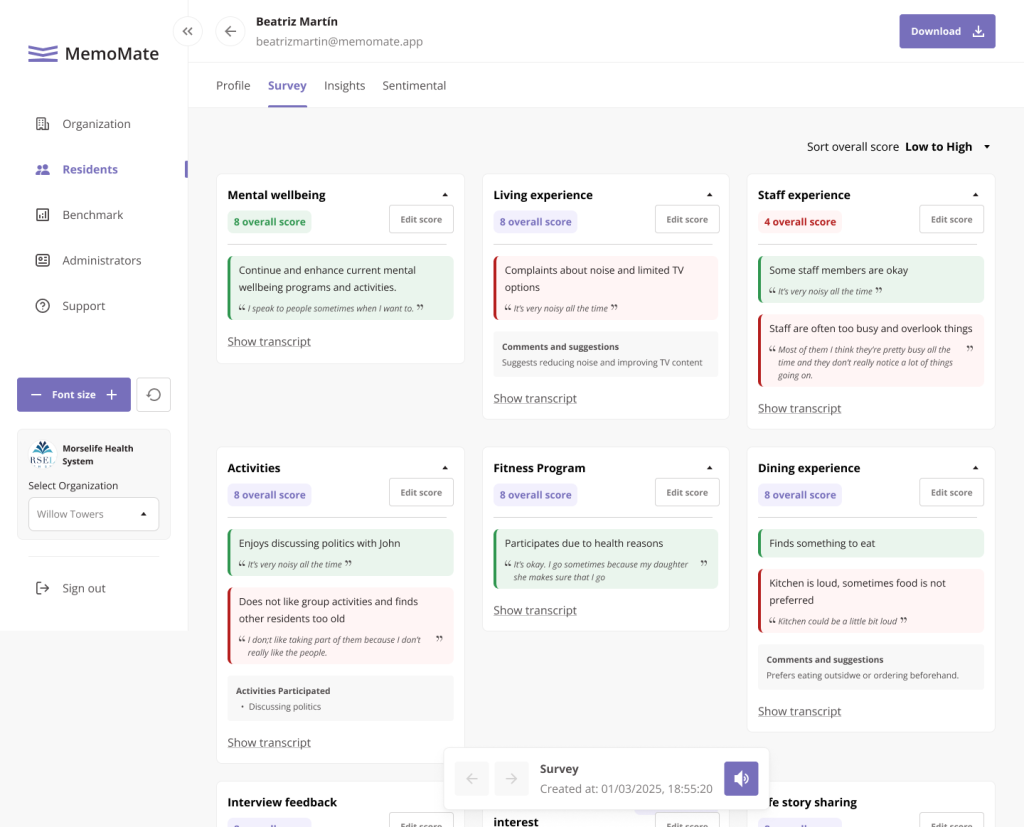
Task: Collapse the sidebar with double chevron icon
Action: [187, 31]
